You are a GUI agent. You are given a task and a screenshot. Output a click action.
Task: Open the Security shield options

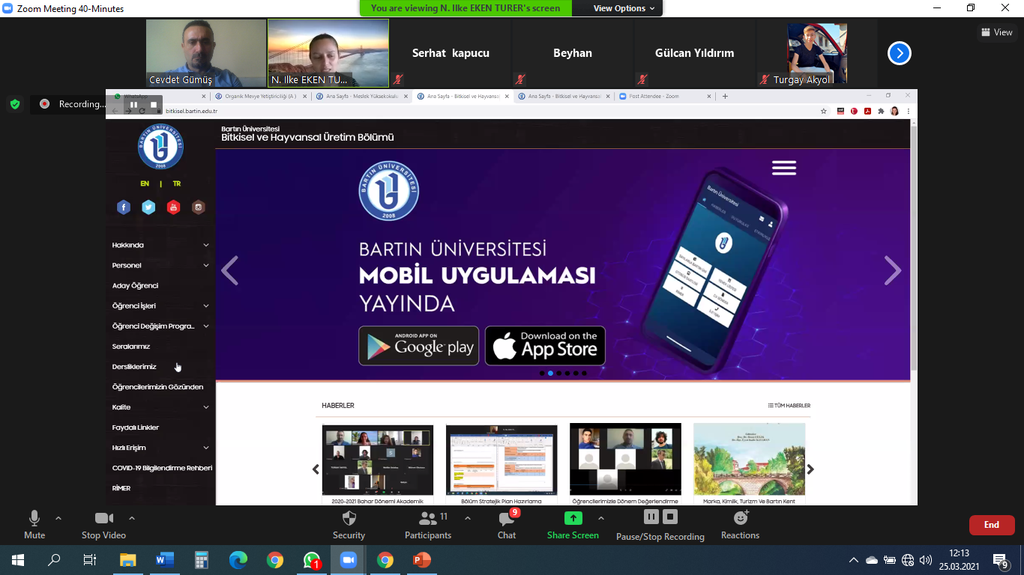349,525
